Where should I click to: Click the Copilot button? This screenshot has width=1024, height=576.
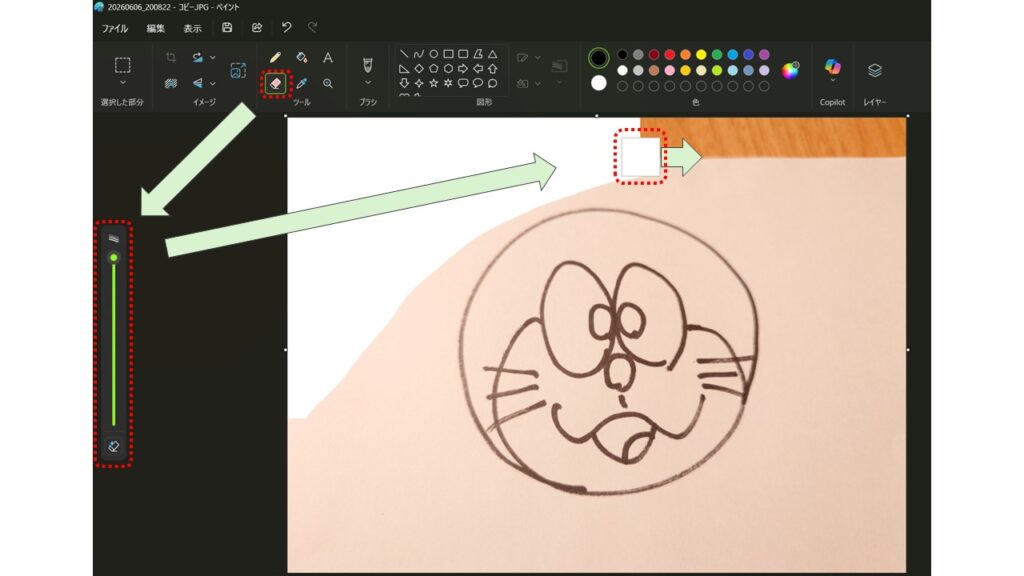pos(832,66)
